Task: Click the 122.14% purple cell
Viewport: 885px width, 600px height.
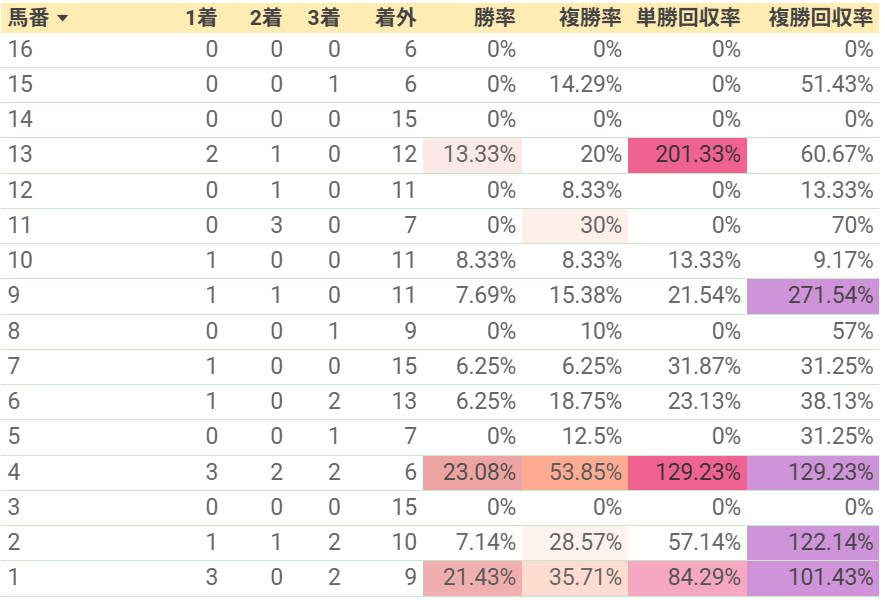Action: point(813,543)
